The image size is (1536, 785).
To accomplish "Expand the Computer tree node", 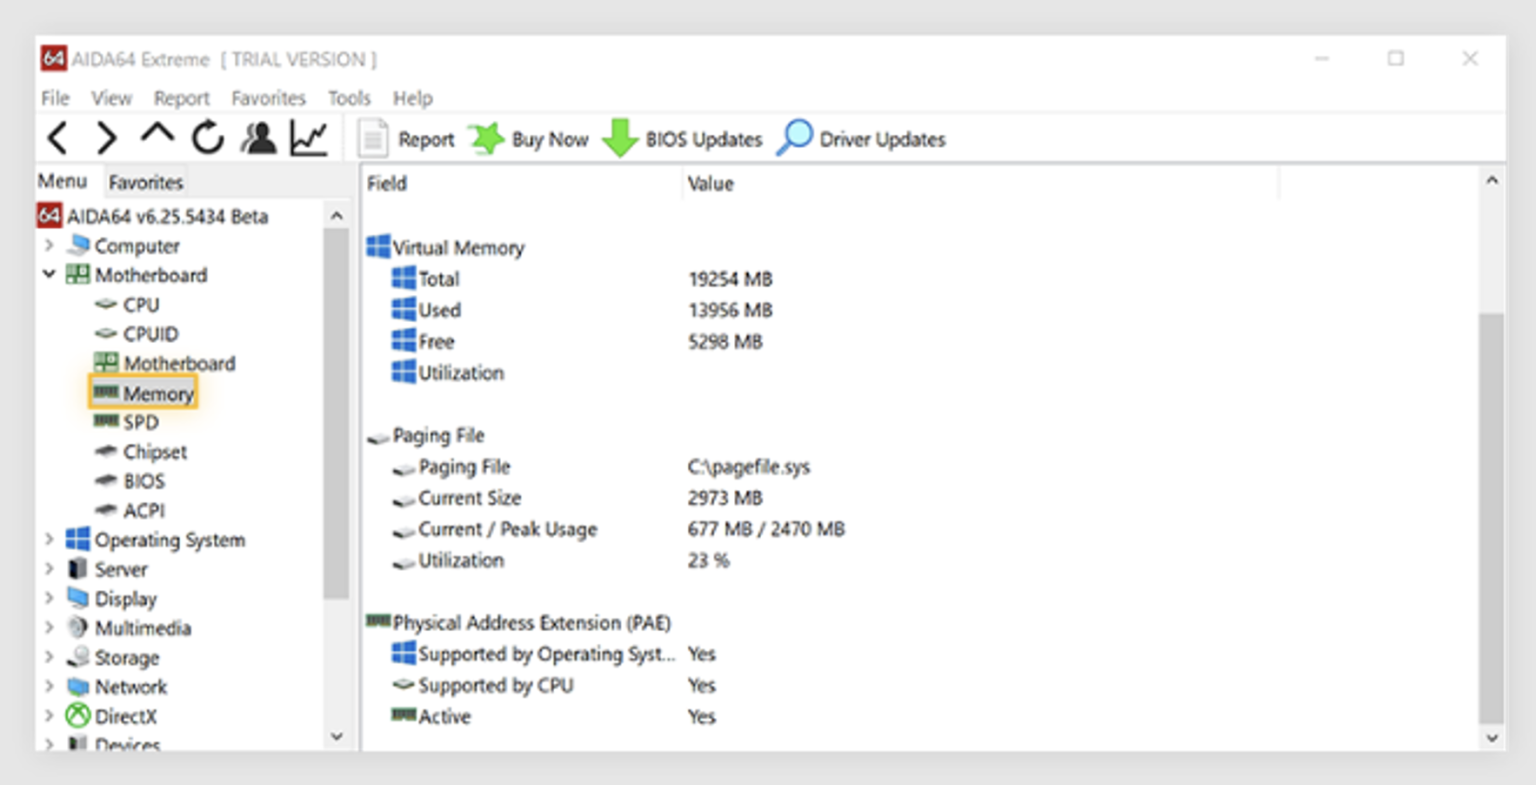I will click(49, 246).
